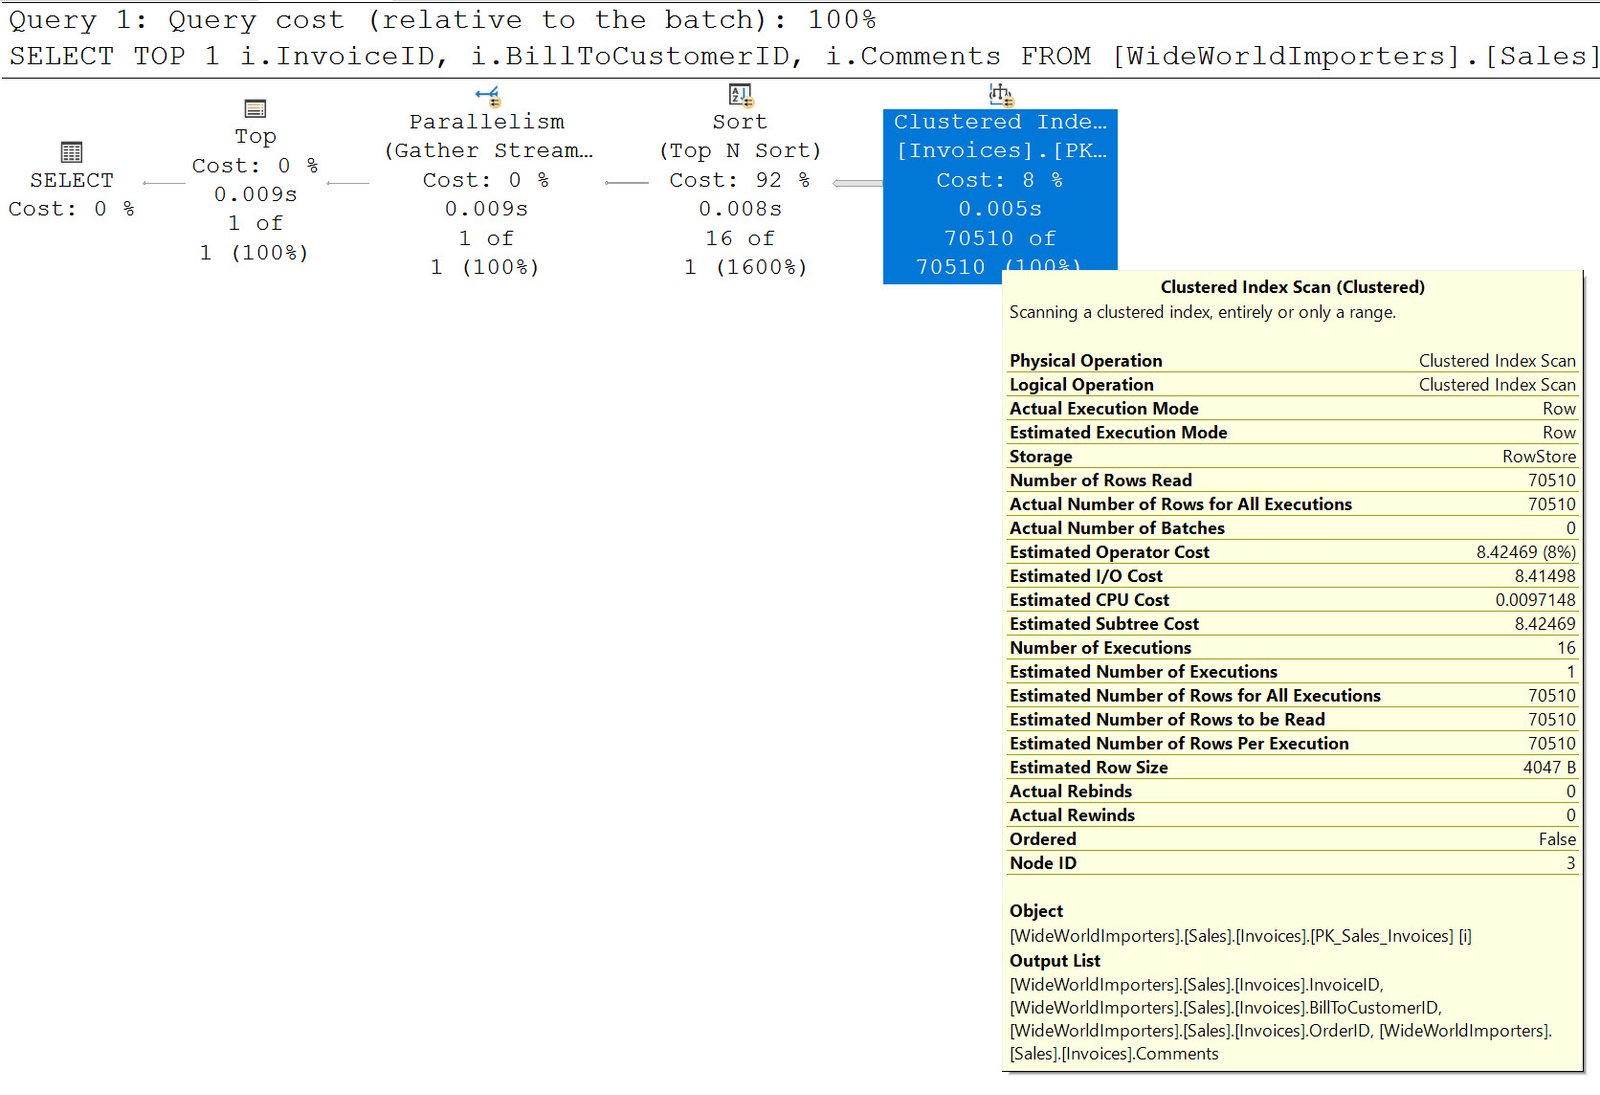Click the 'Top N Sort' label

click(740, 151)
